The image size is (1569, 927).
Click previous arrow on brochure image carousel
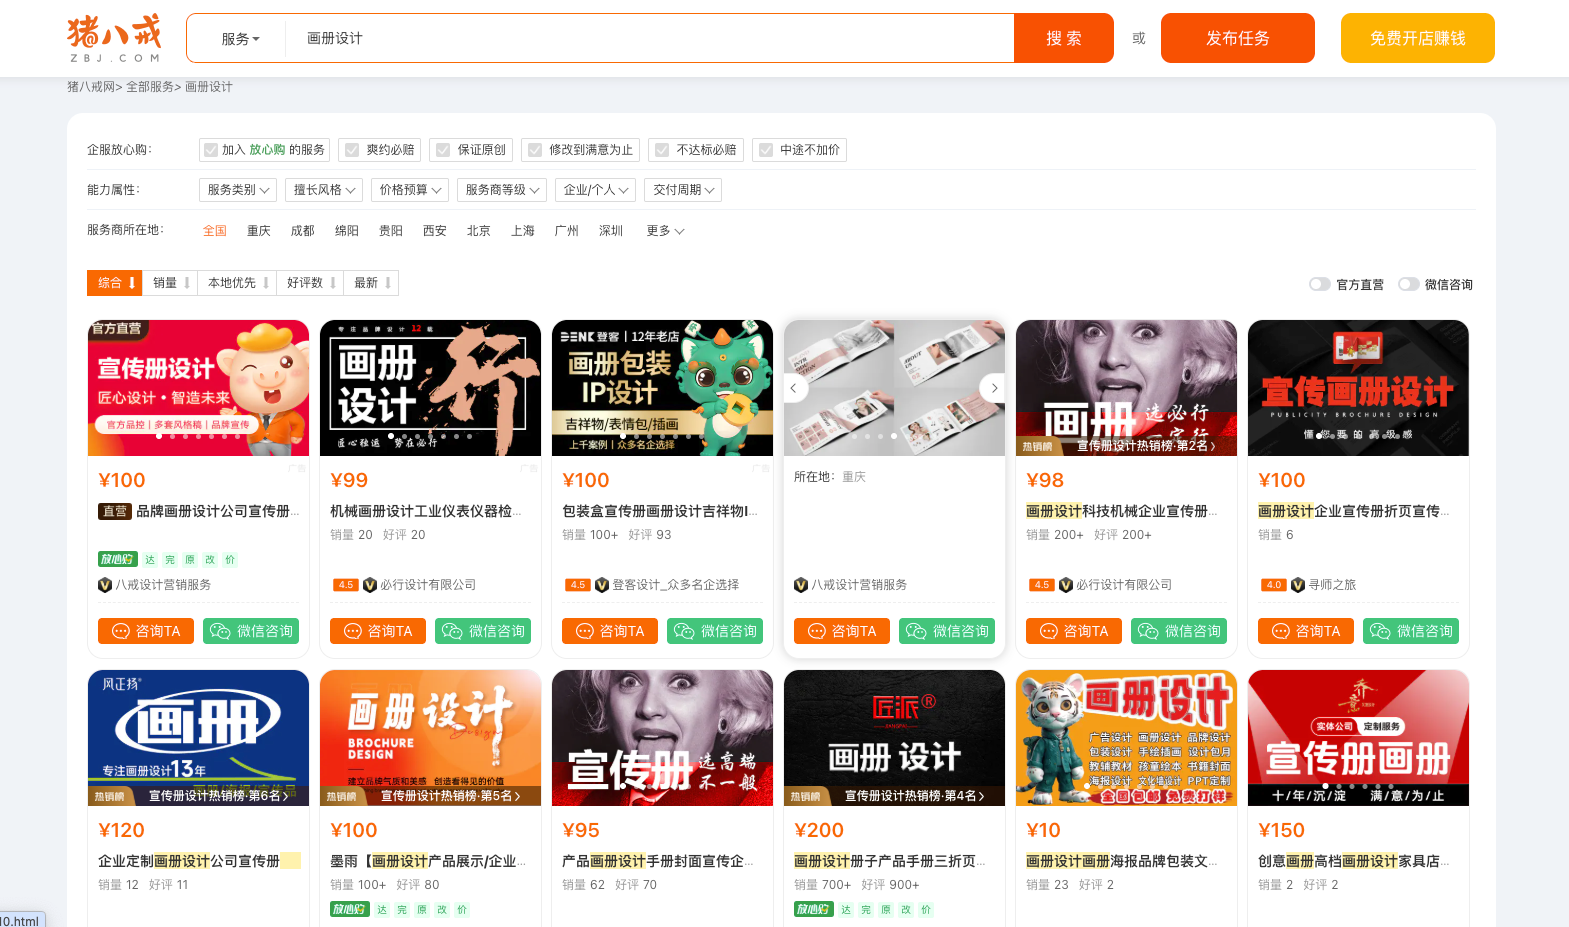coord(794,388)
